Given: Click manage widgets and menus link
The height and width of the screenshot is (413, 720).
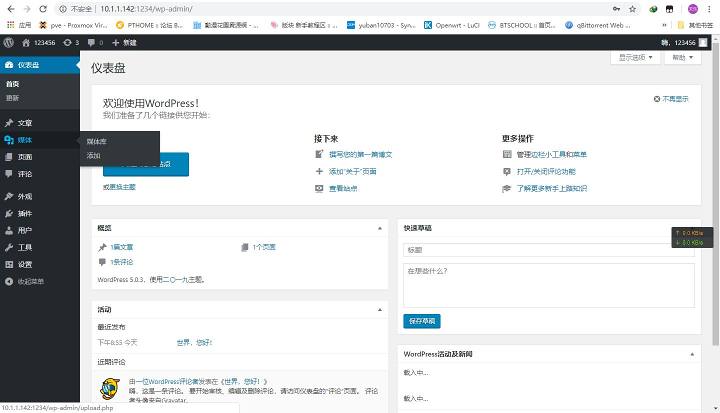Looking at the screenshot, I should coord(551,154).
